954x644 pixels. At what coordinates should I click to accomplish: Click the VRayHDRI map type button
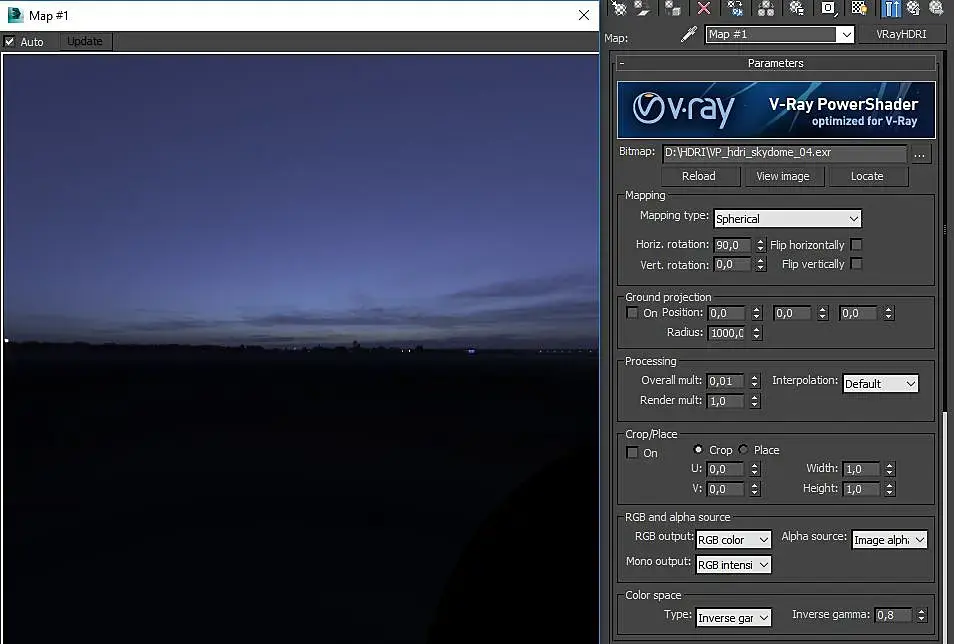tap(901, 35)
